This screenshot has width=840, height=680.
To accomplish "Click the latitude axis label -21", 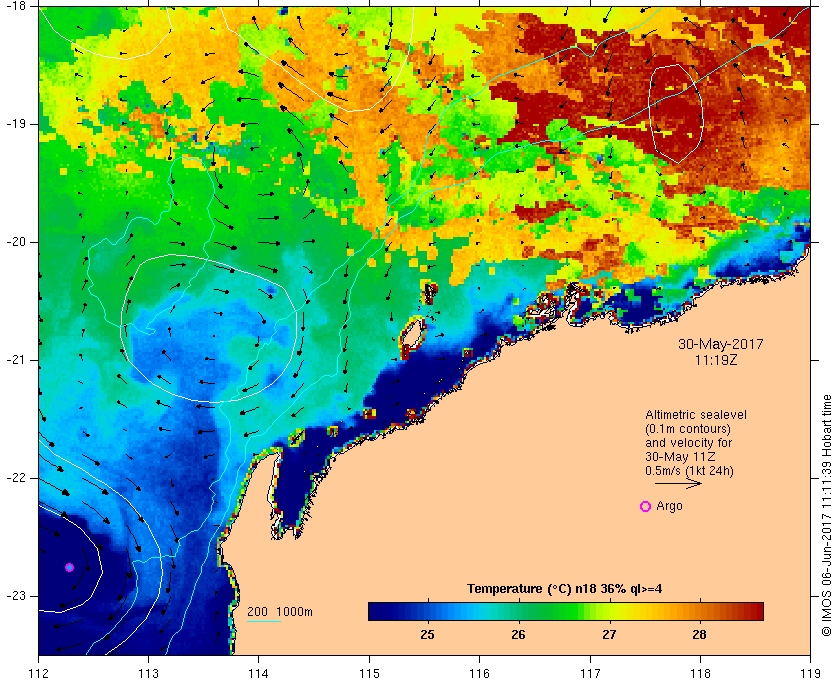I will click(14, 360).
